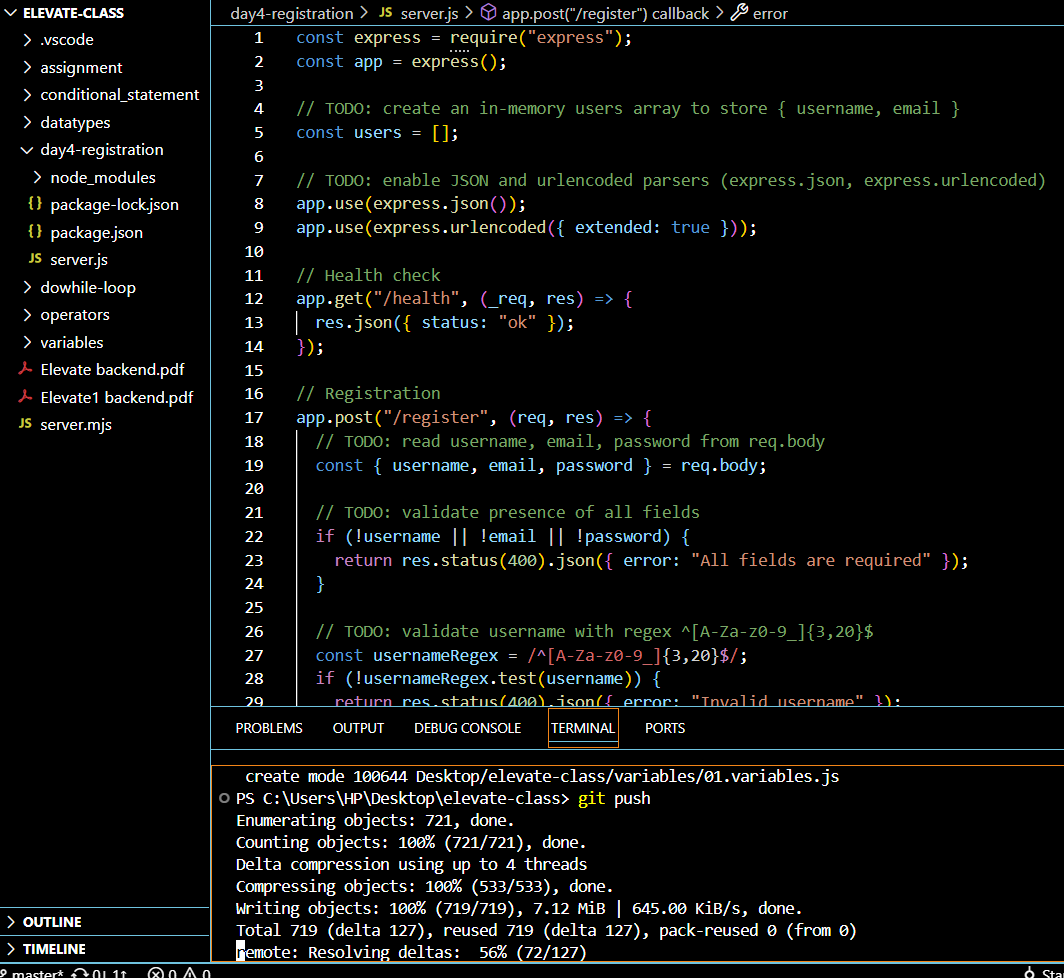This screenshot has width=1064, height=978.
Task: Click 'Delta compression using up to 4 threads'
Action: (411, 865)
